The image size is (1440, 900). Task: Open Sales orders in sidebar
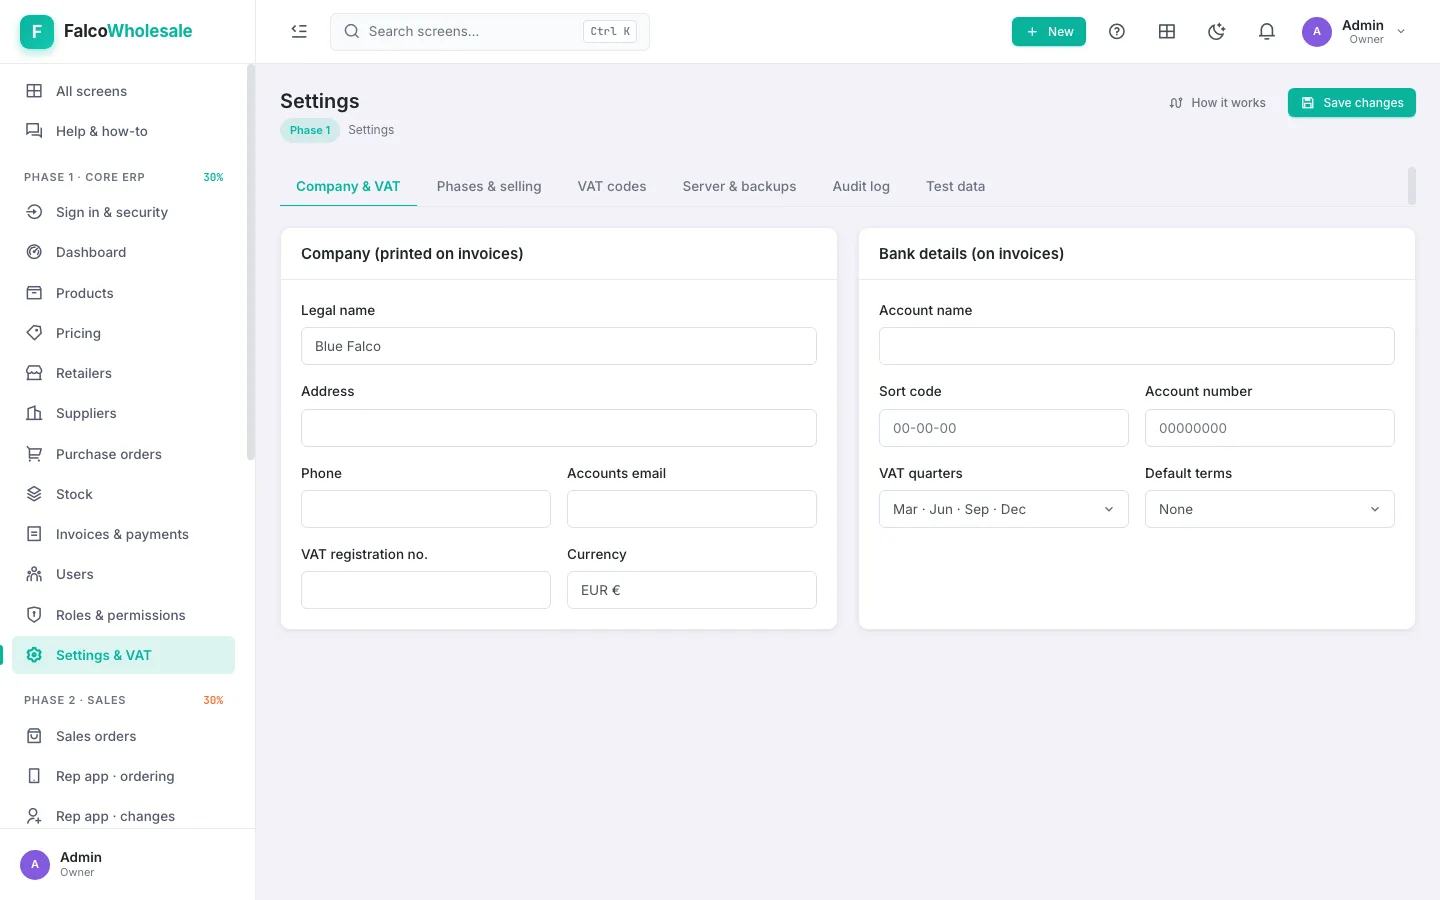point(123,736)
